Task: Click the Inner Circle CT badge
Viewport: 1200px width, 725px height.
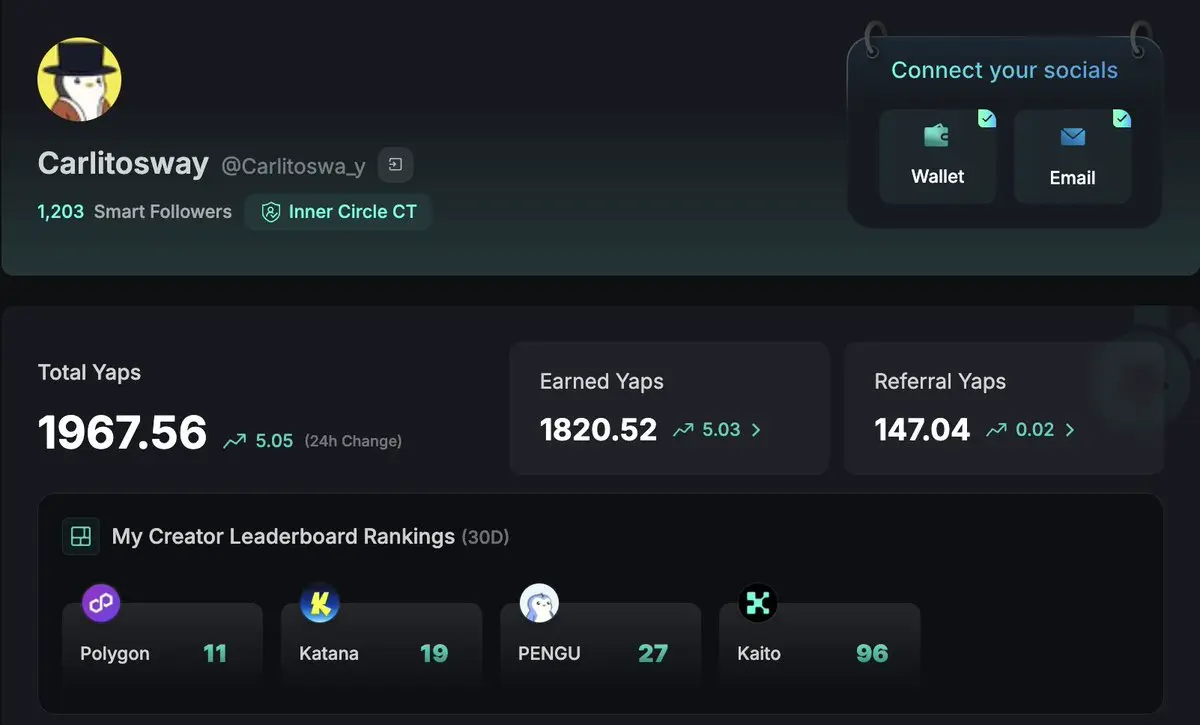Action: (x=338, y=212)
